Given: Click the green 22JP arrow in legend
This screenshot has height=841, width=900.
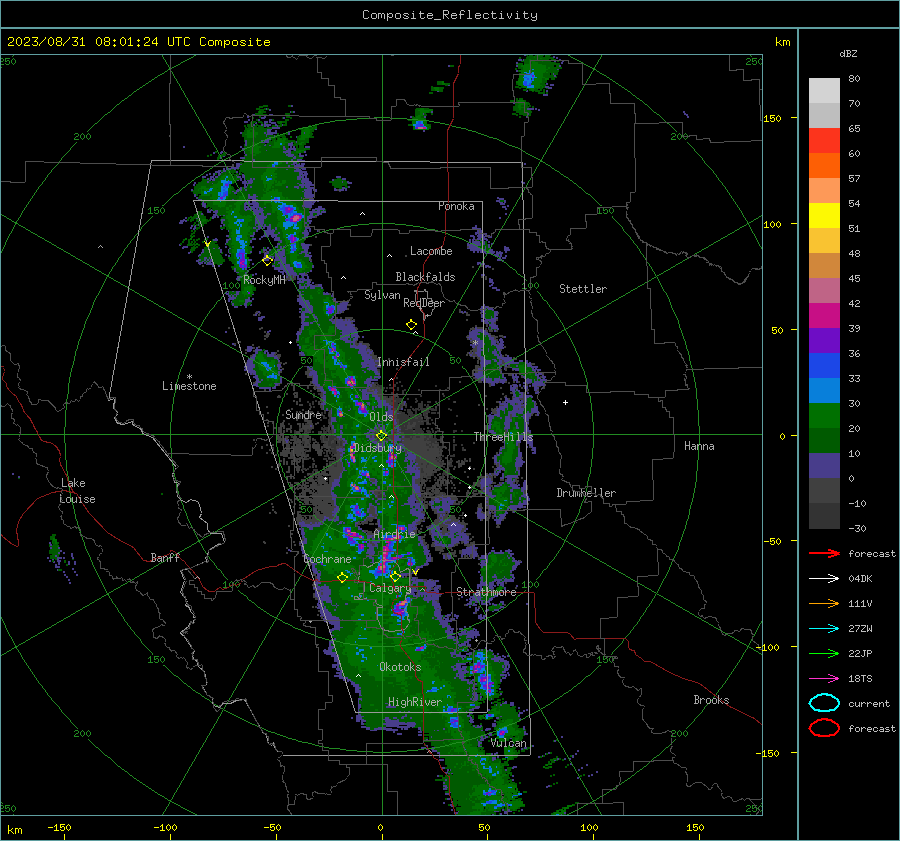Looking at the screenshot, I should [824, 653].
